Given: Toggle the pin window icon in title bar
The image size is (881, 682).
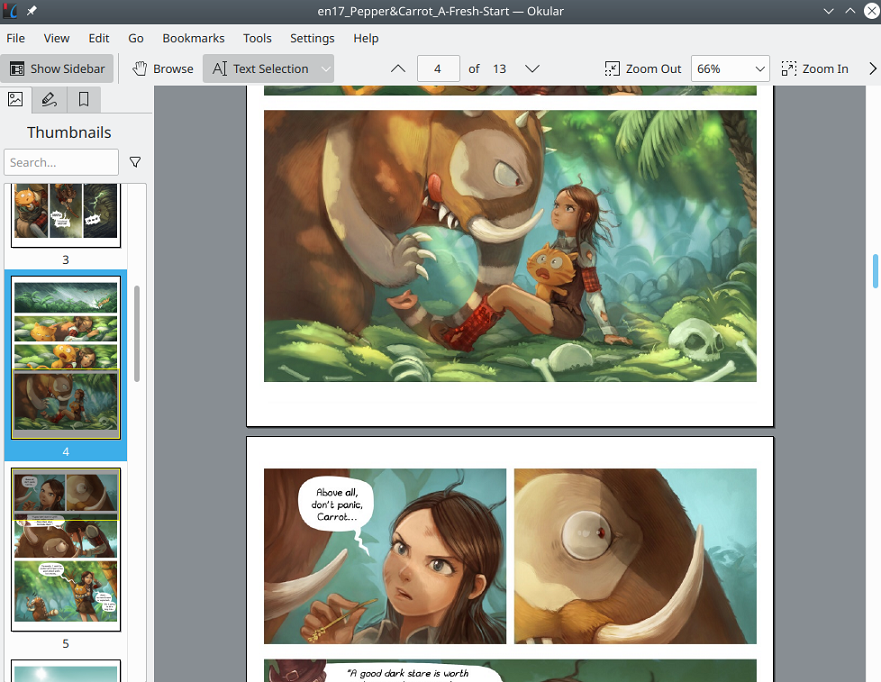Looking at the screenshot, I should point(31,11).
